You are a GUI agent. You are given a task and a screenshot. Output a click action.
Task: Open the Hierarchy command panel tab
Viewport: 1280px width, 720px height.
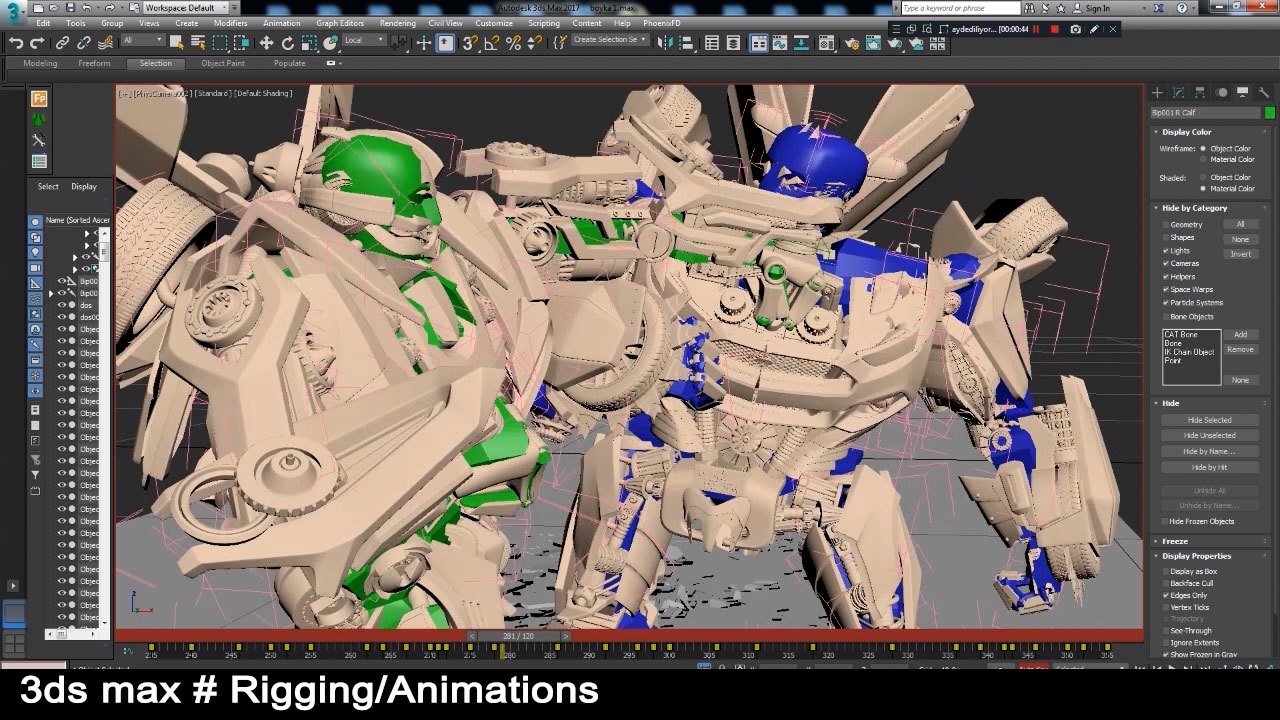1200,92
